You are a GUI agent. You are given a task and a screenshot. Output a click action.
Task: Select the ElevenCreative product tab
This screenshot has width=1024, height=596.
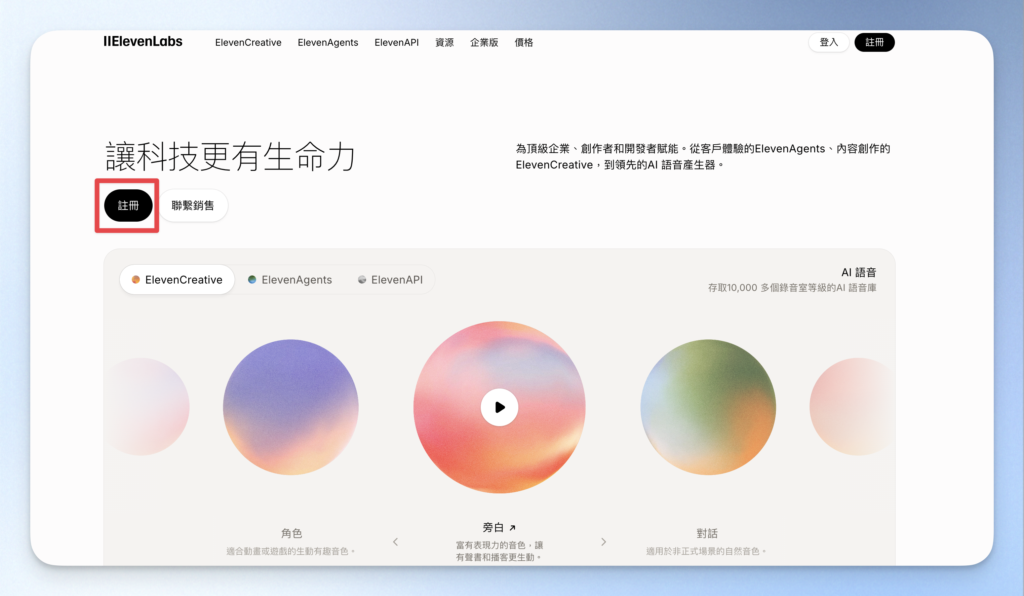coord(177,279)
